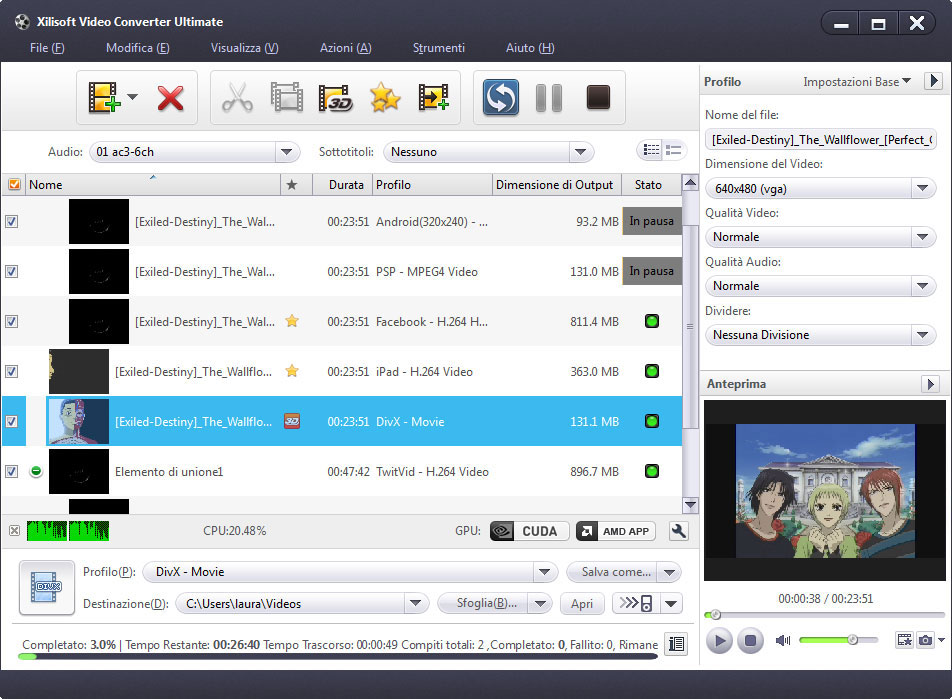Image resolution: width=952 pixels, height=699 pixels.
Task: Switch to detailed list view icon
Action: point(651,149)
